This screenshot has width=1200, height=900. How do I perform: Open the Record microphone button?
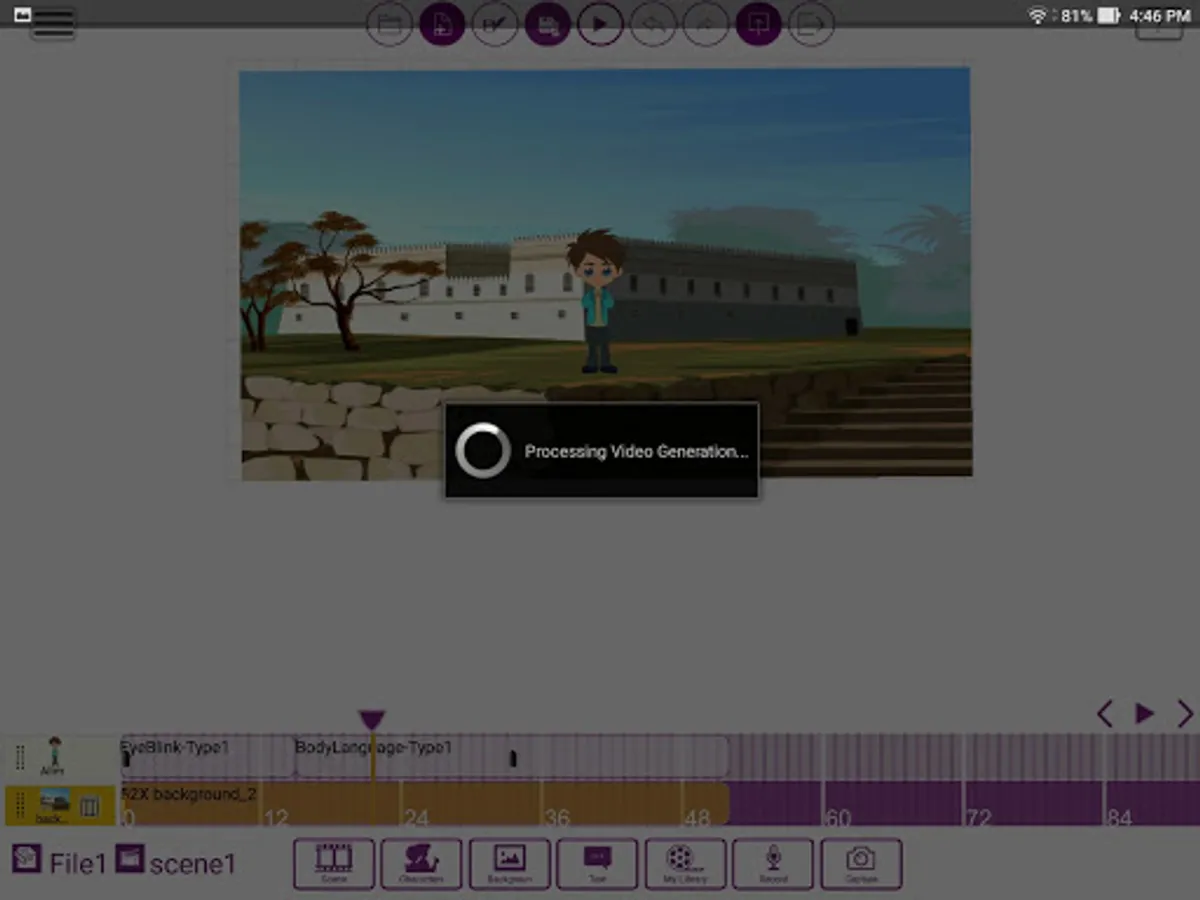pos(773,864)
